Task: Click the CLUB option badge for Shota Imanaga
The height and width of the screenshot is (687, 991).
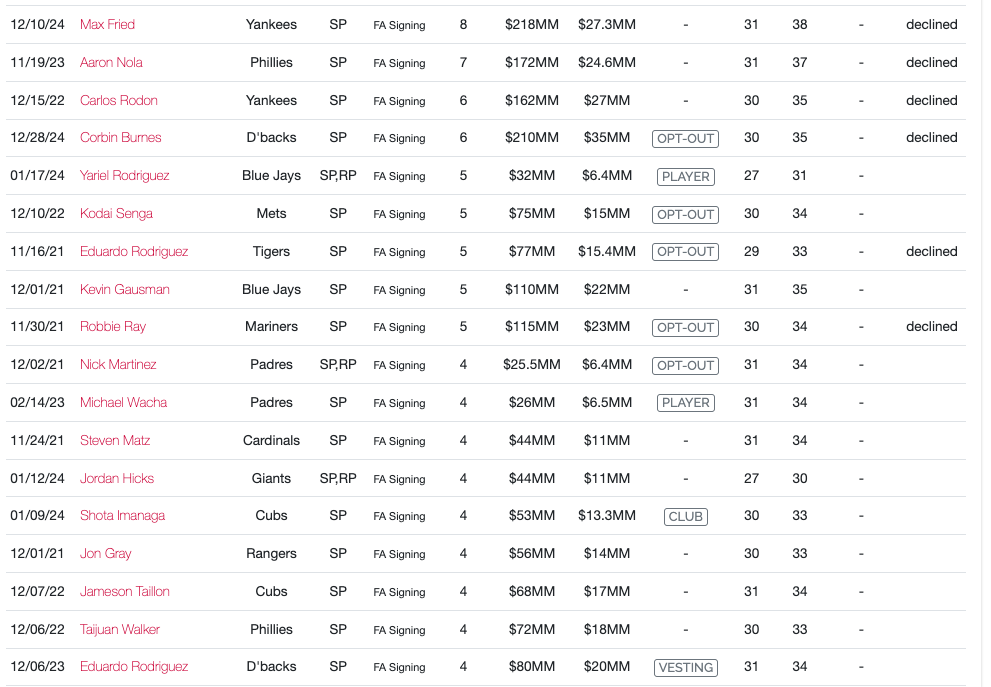Action: click(685, 516)
